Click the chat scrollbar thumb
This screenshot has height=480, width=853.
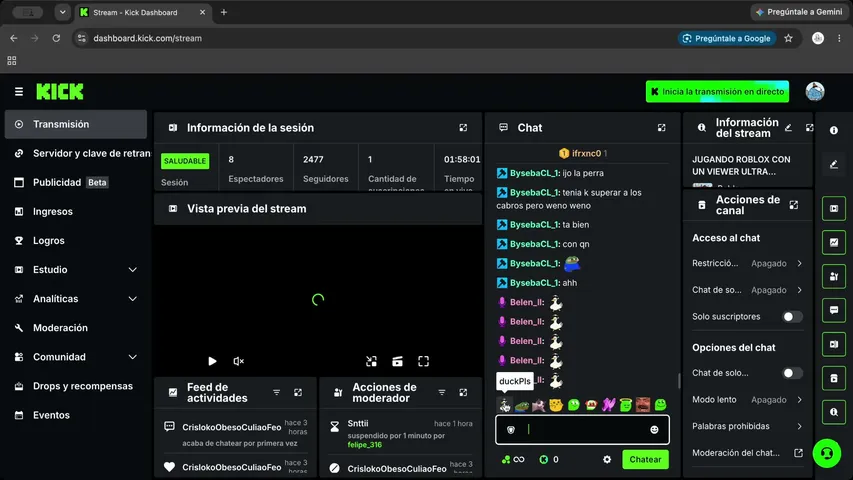678,381
